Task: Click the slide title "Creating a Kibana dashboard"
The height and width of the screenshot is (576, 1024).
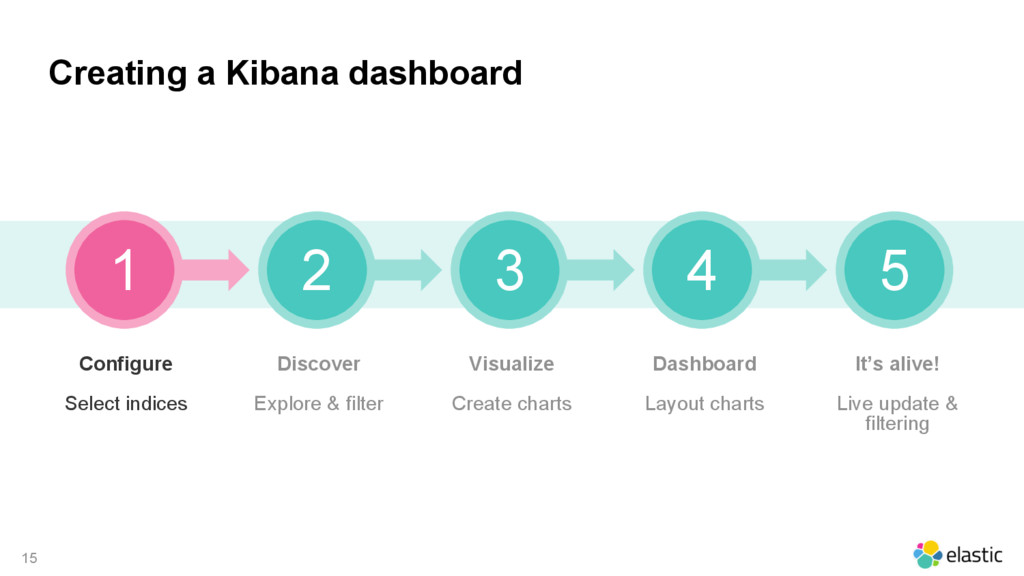Action: click(x=285, y=72)
